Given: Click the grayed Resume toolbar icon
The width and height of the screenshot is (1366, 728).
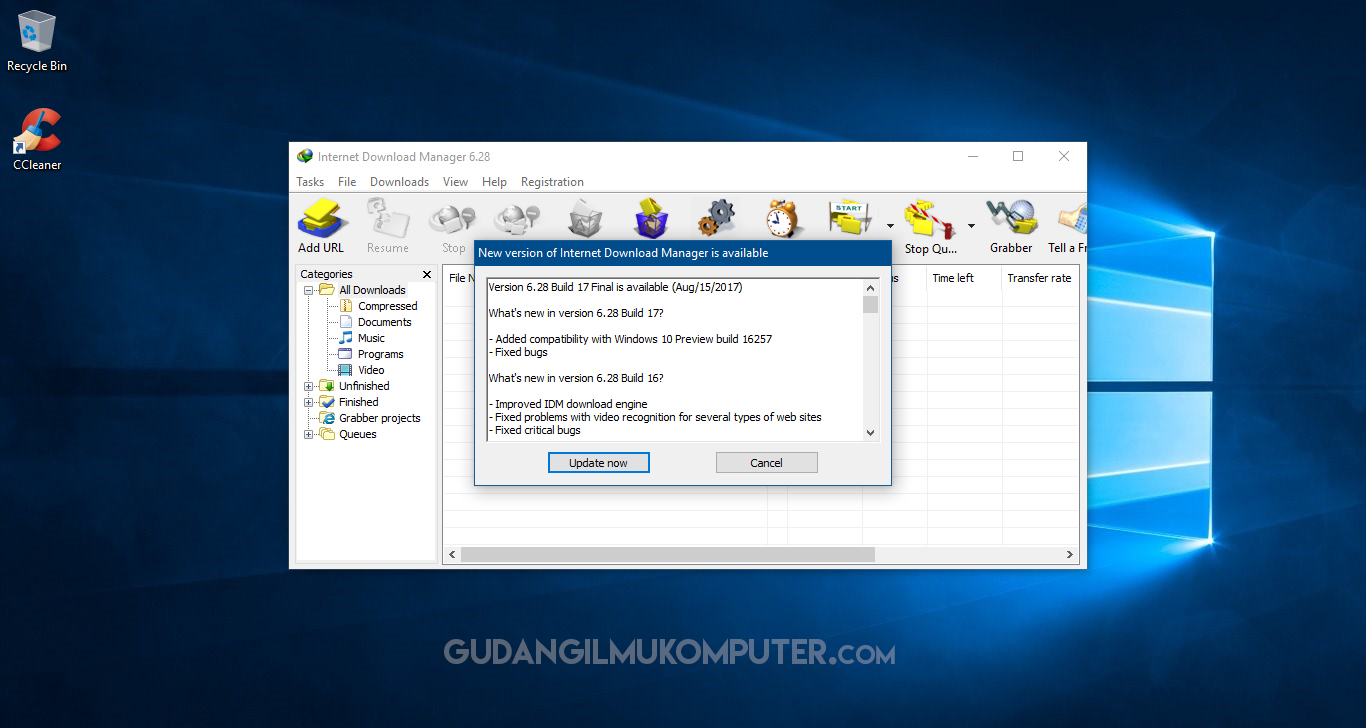Looking at the screenshot, I should coord(387,219).
